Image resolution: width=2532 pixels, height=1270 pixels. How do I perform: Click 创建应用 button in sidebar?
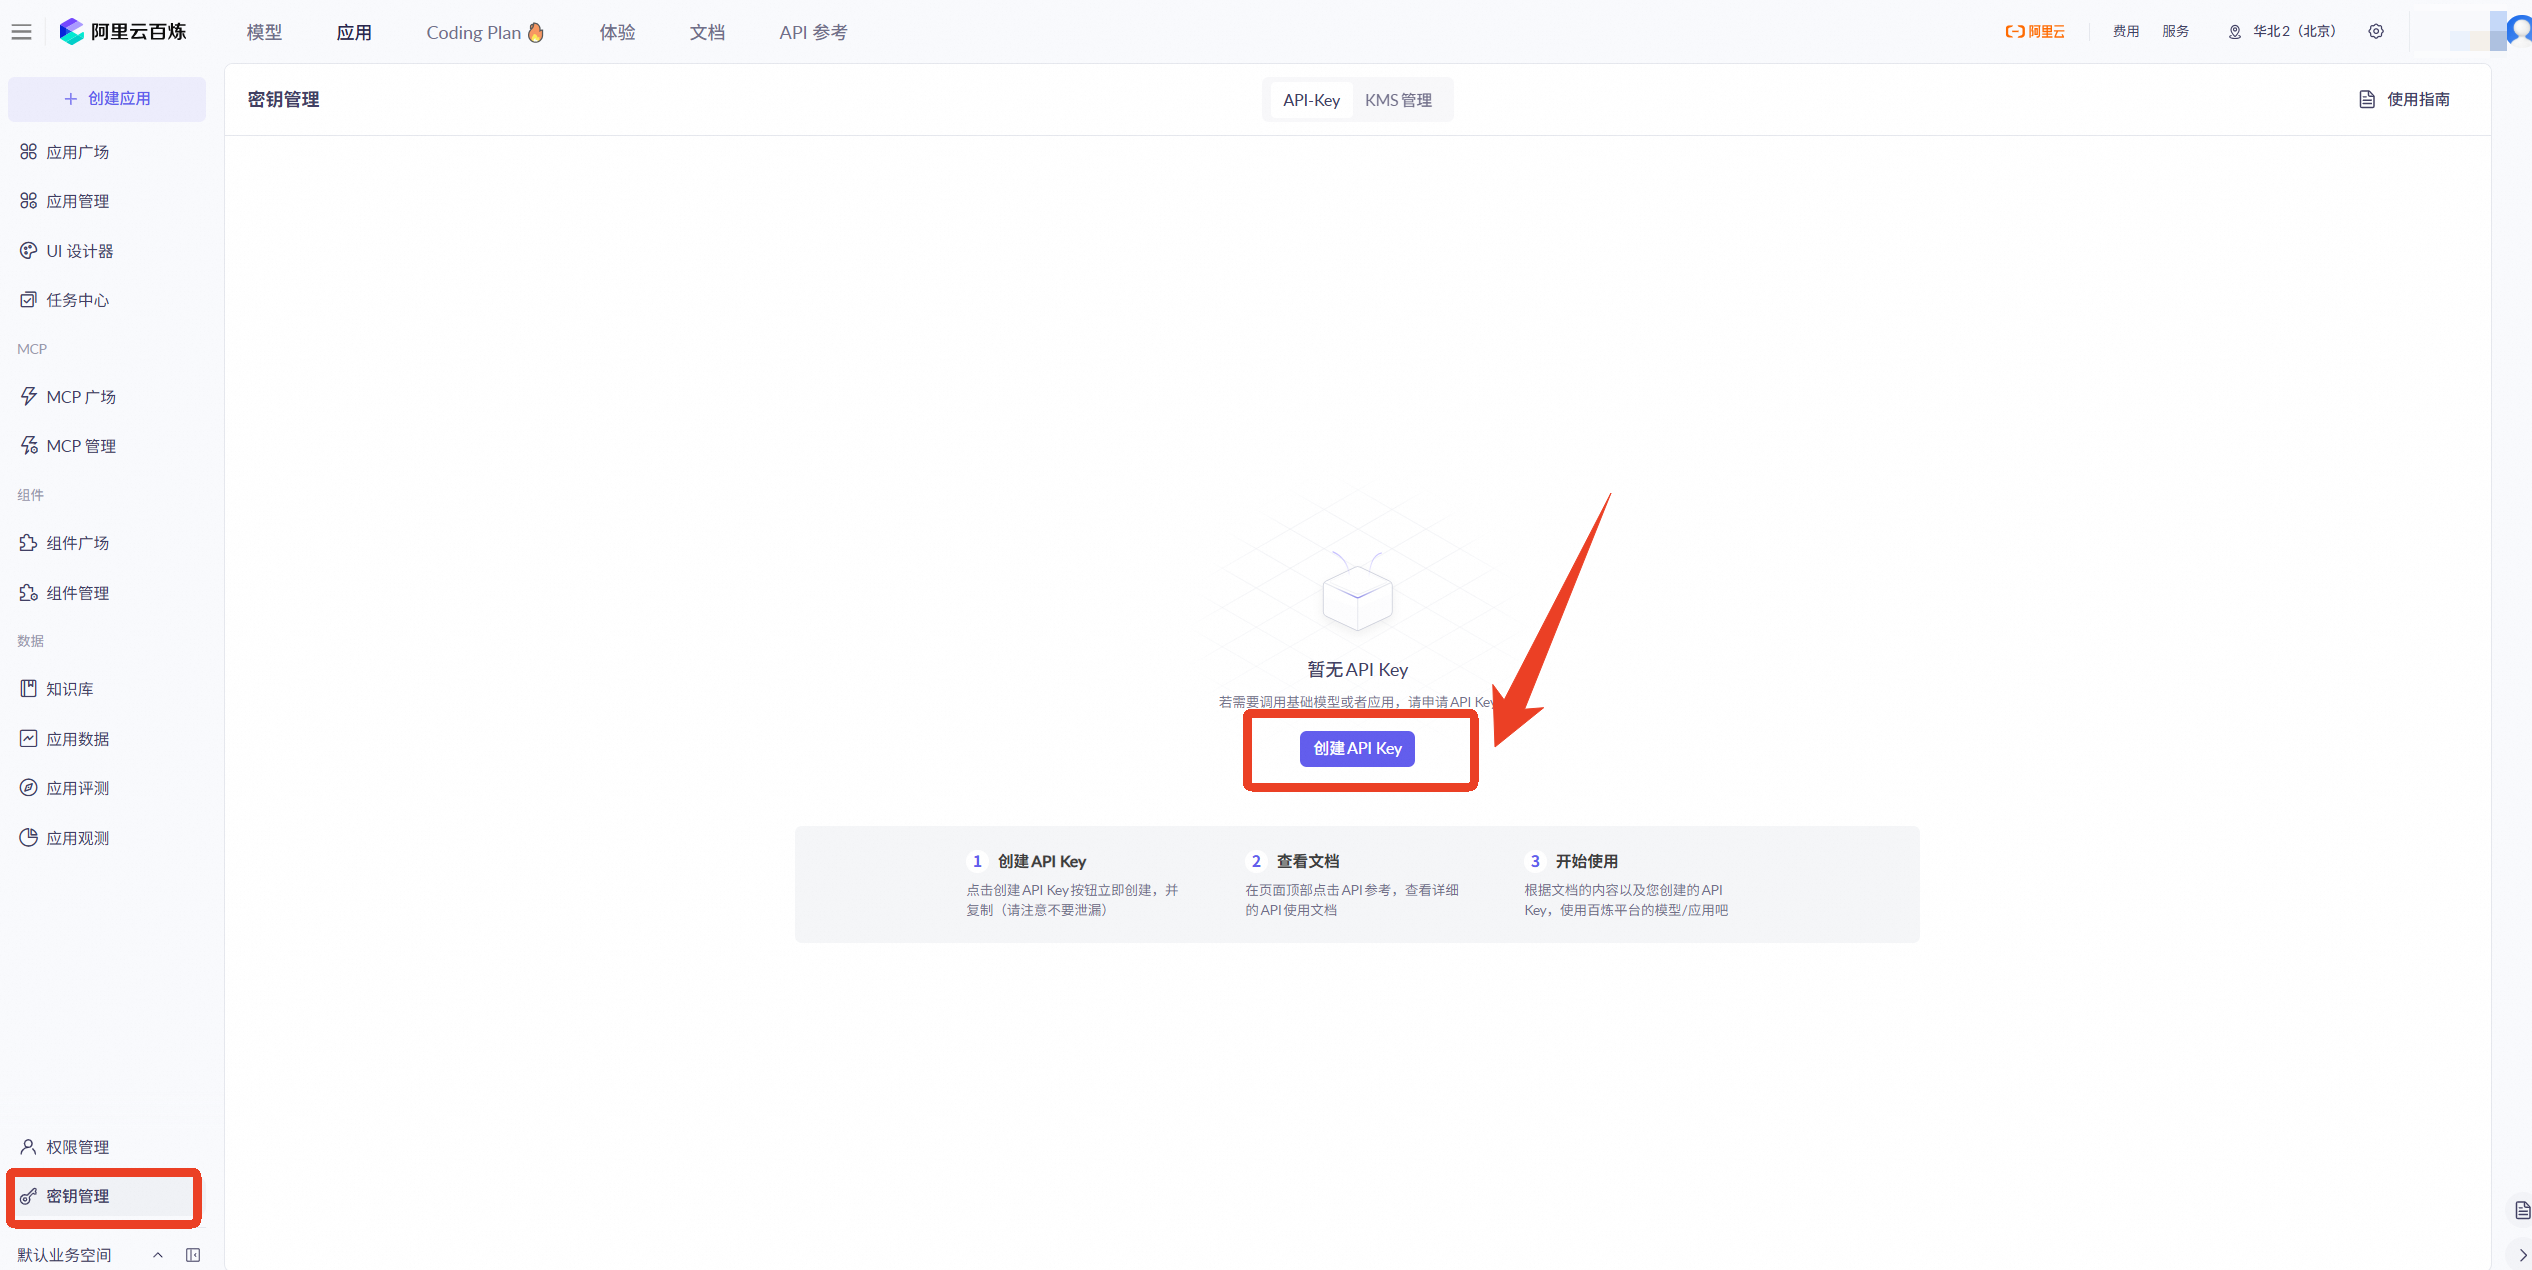coord(107,98)
